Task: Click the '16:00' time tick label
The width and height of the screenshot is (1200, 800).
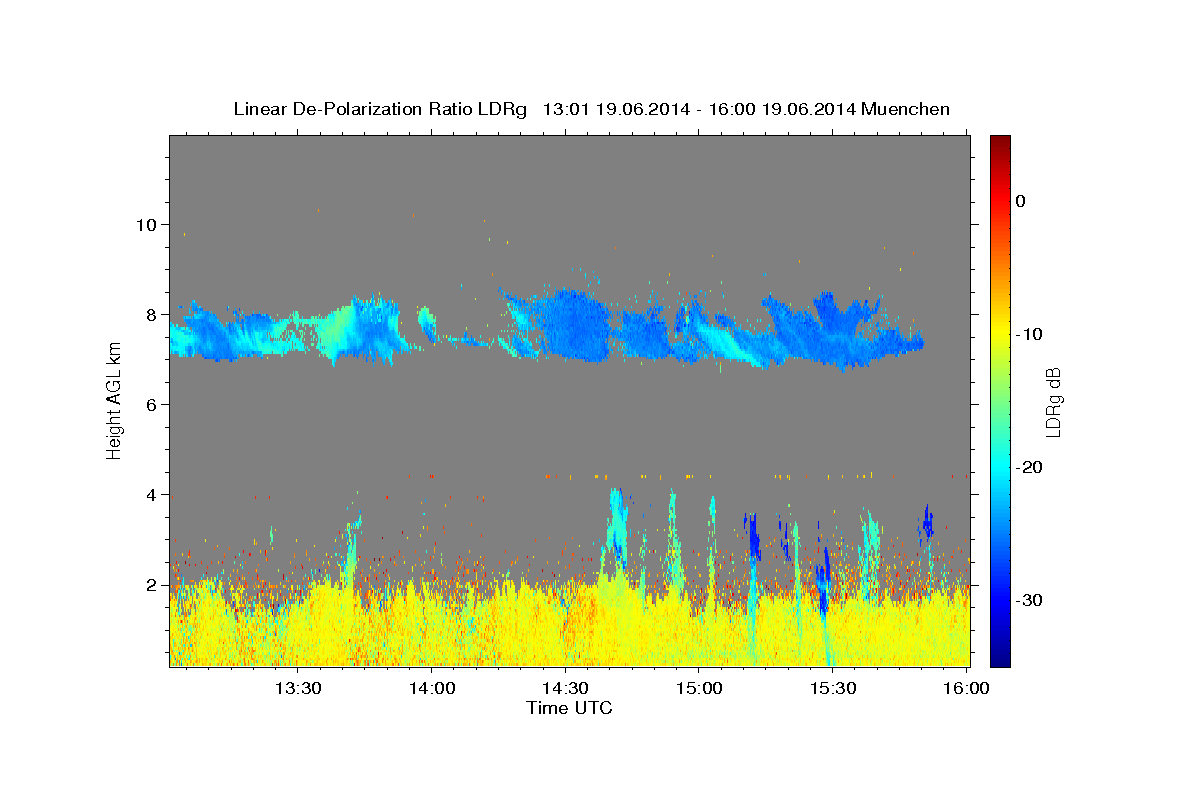Action: (966, 688)
